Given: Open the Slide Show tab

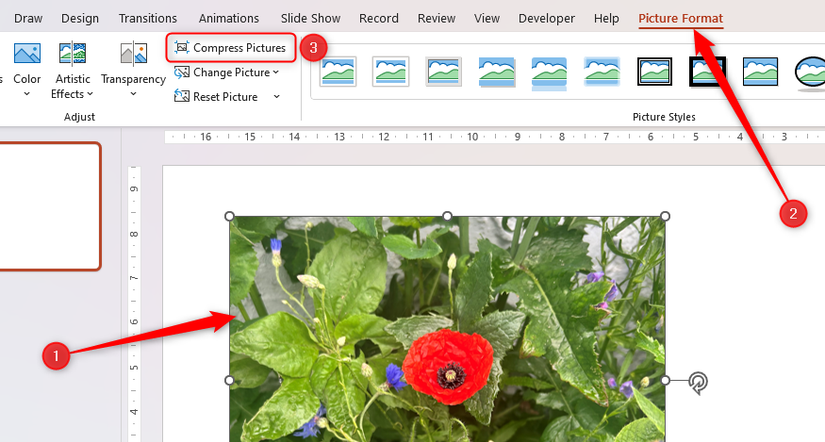Looking at the screenshot, I should (x=310, y=18).
